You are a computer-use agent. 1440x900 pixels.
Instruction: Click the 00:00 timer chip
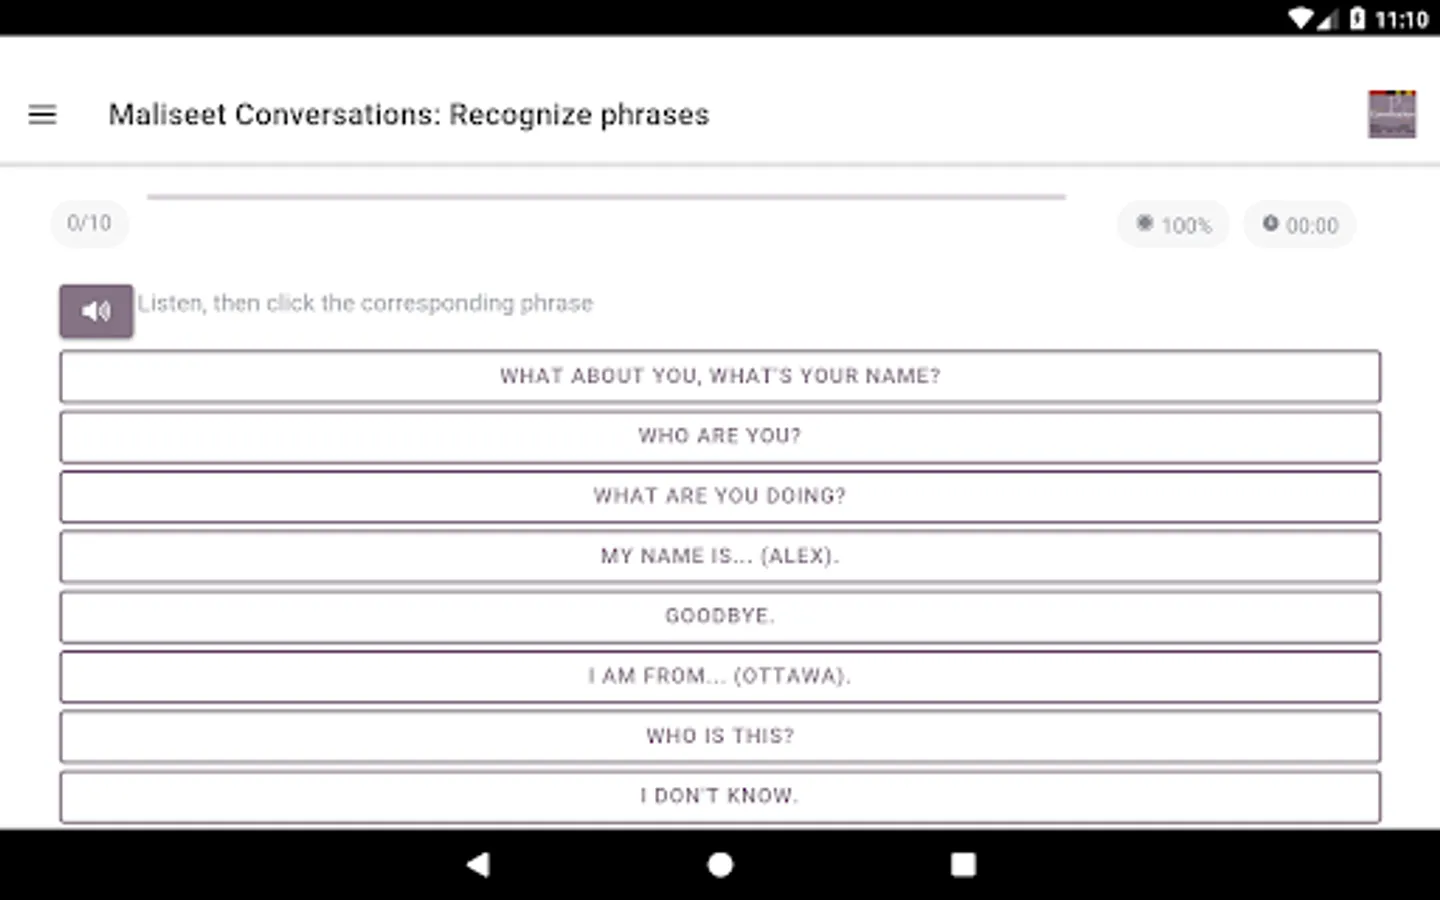tap(1299, 225)
